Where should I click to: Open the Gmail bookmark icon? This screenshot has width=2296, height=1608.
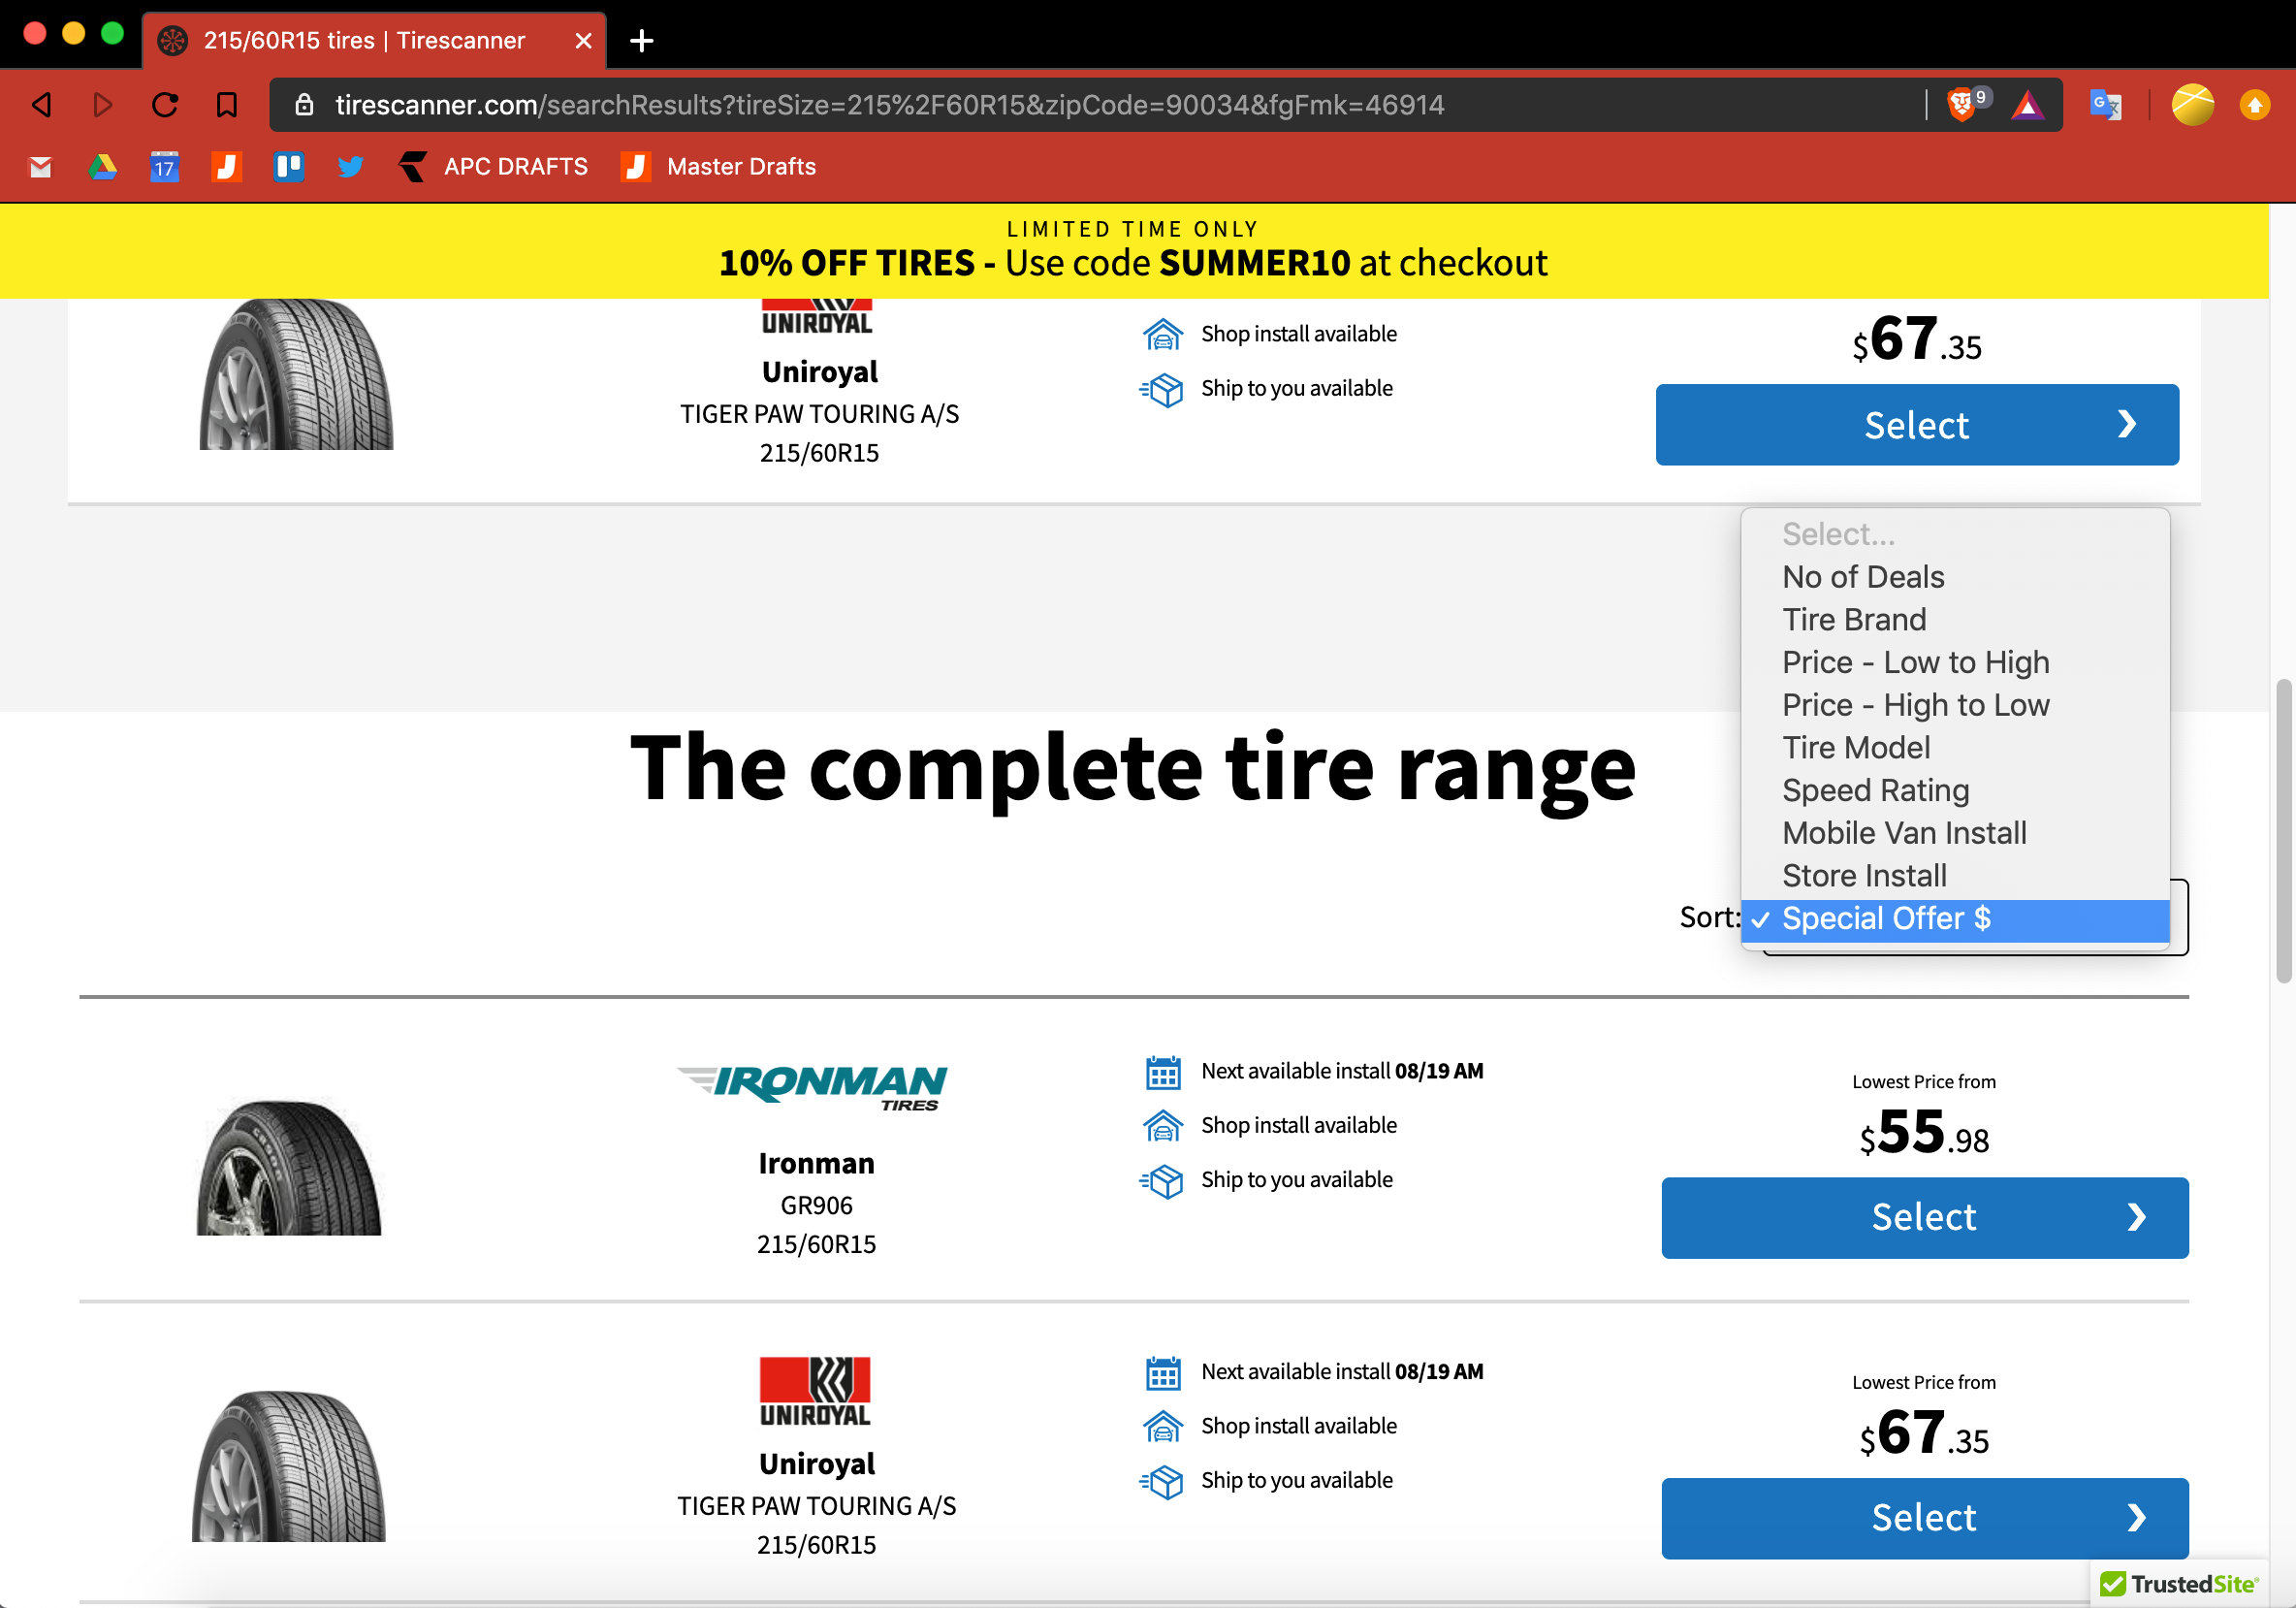40,167
